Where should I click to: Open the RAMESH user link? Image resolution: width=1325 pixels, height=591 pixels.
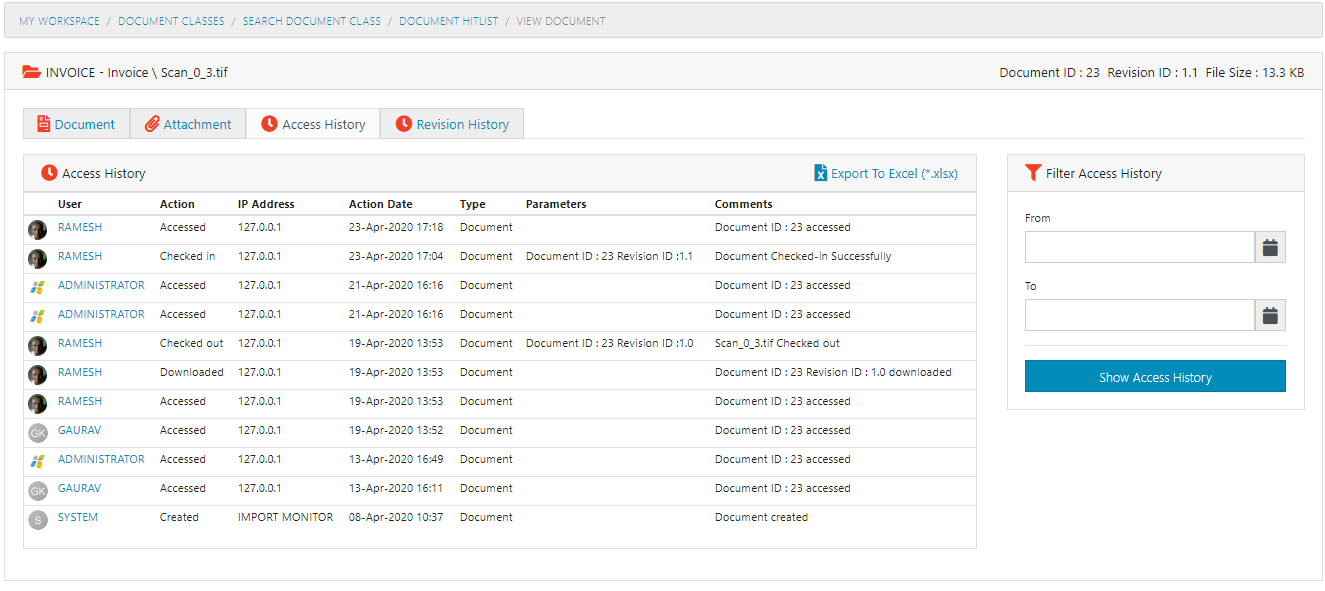tap(80, 228)
